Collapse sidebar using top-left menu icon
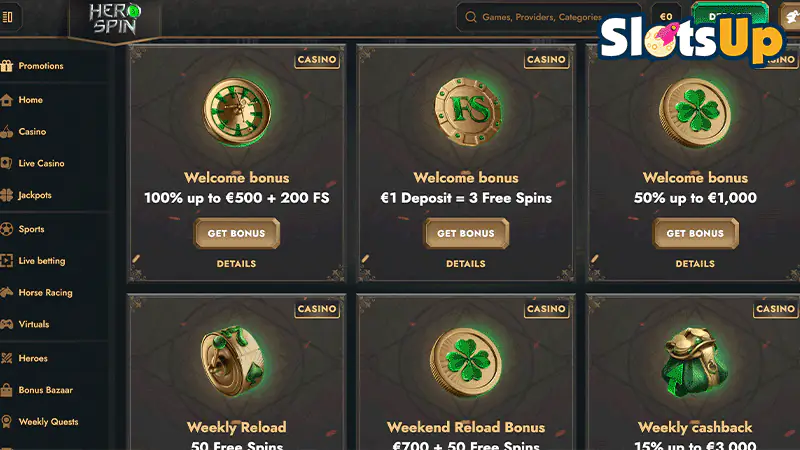 tap(8, 17)
